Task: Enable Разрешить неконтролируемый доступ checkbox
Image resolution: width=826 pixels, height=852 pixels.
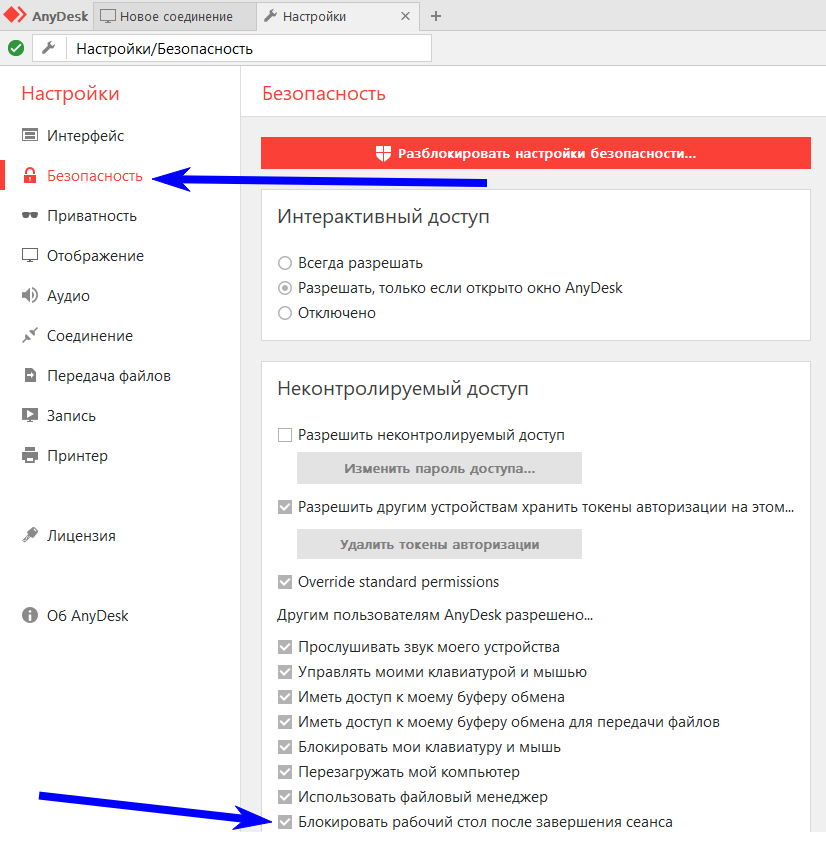Action: point(285,435)
